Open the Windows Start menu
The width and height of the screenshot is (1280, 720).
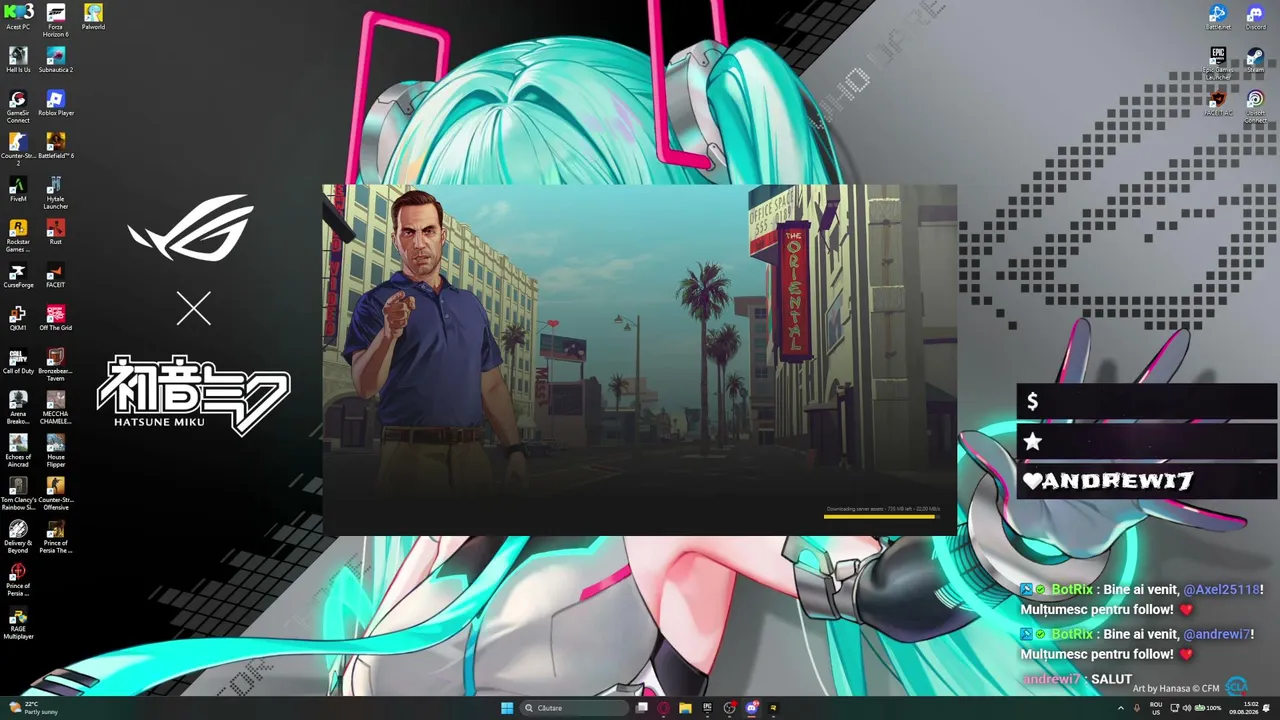tap(507, 708)
